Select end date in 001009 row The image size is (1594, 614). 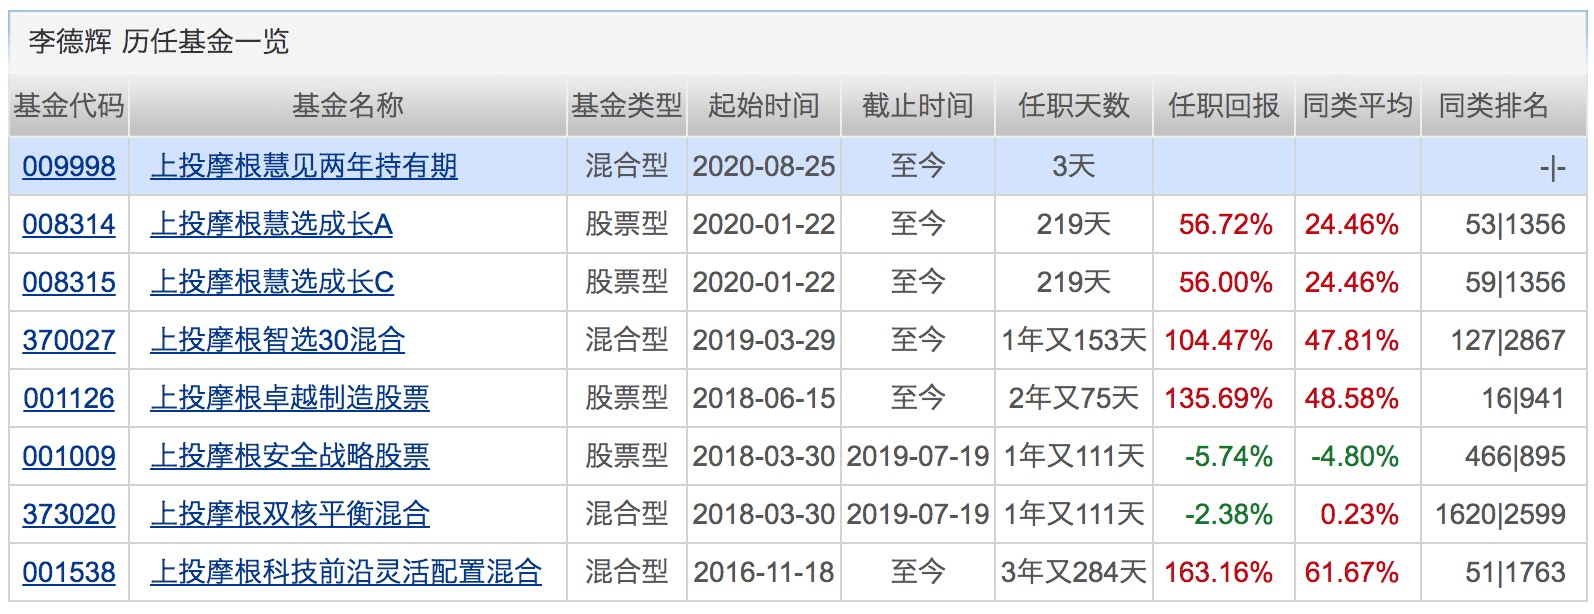click(x=918, y=456)
